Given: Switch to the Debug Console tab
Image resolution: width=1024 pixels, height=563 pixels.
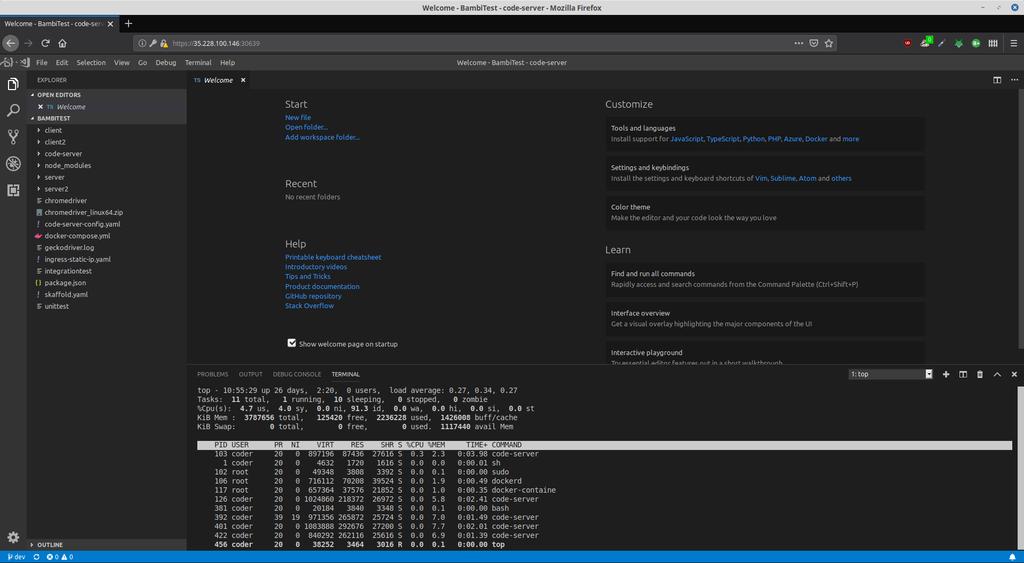Looking at the screenshot, I should point(297,374).
